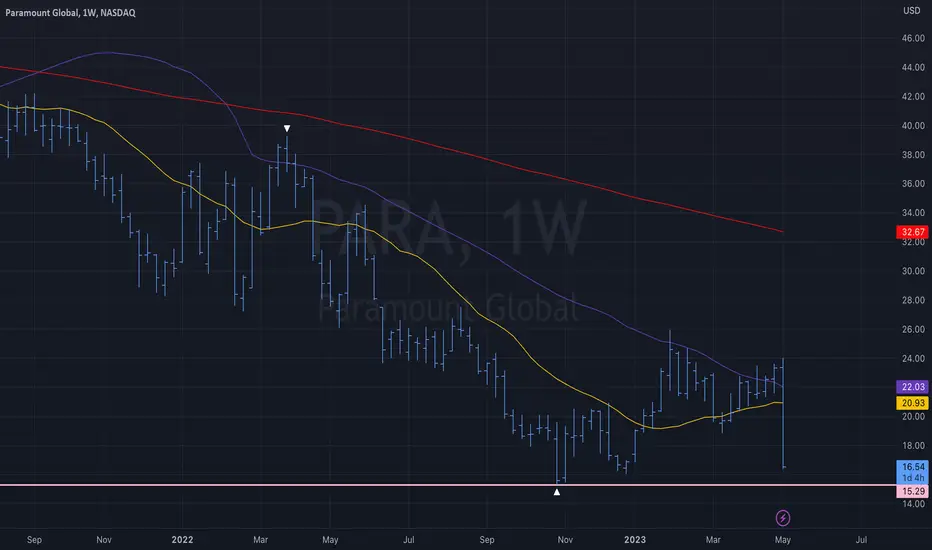The height and width of the screenshot is (550, 932).
Task: Click the 2023 label on time axis
Action: pyautogui.click(x=635, y=540)
